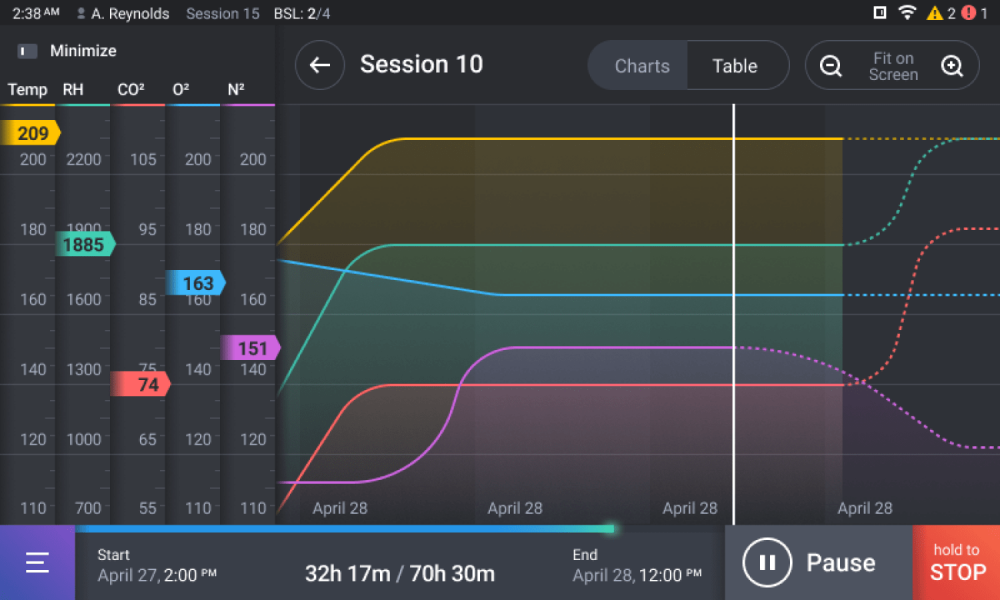Image resolution: width=1000 pixels, height=600 pixels.
Task: Switch to Table view
Action: coord(735,66)
